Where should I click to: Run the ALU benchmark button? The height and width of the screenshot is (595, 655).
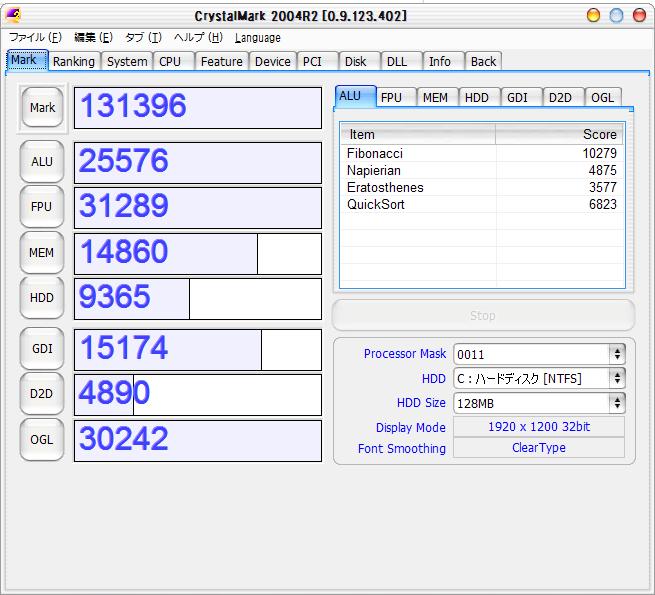point(42,162)
